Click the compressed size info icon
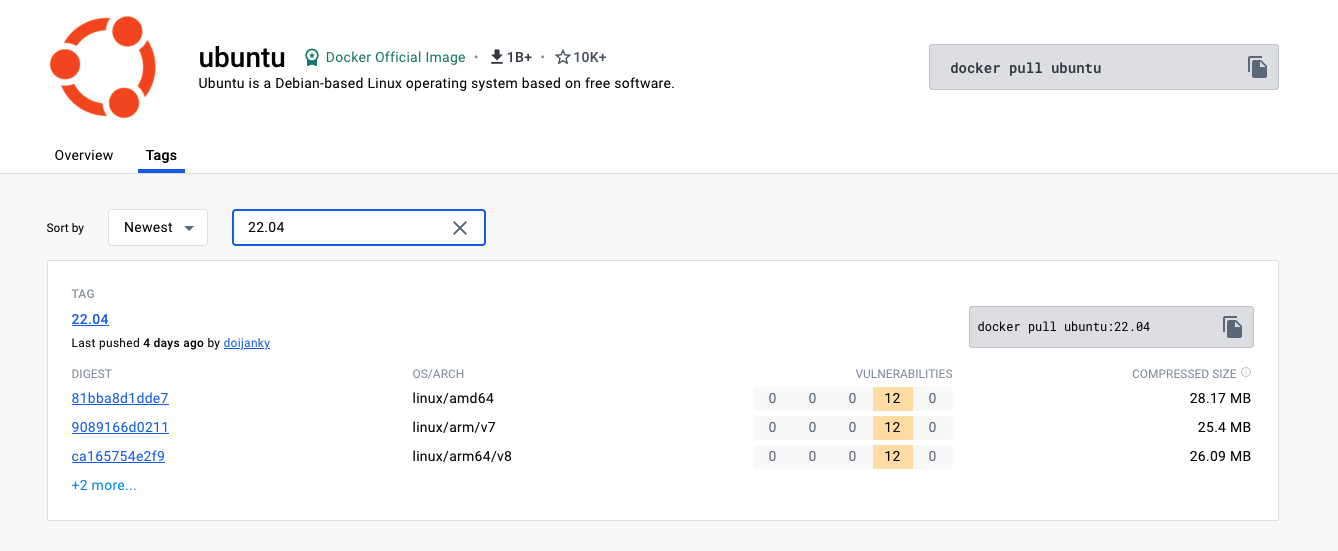 [1245, 373]
